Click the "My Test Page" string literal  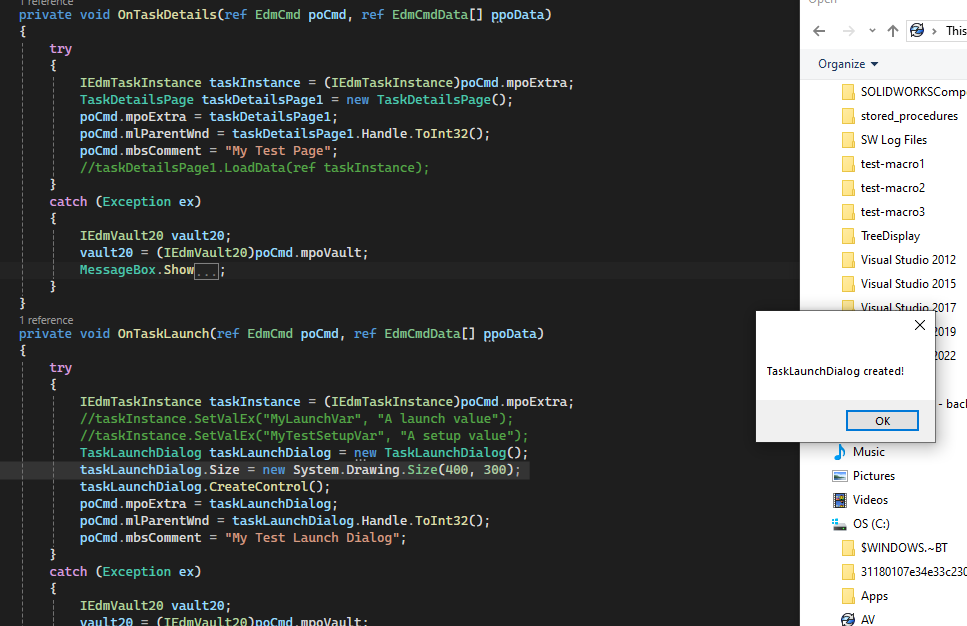coord(278,151)
